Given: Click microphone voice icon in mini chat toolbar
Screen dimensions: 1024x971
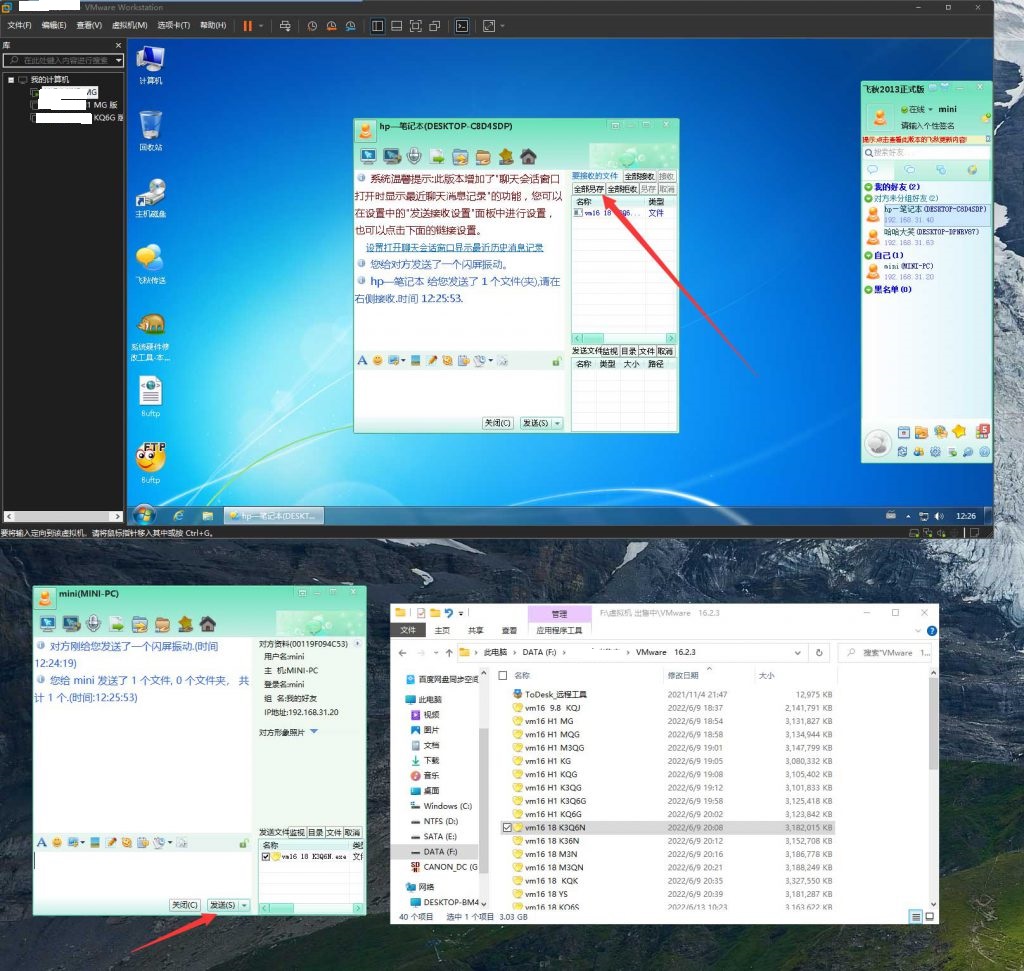Looking at the screenshot, I should (94, 624).
